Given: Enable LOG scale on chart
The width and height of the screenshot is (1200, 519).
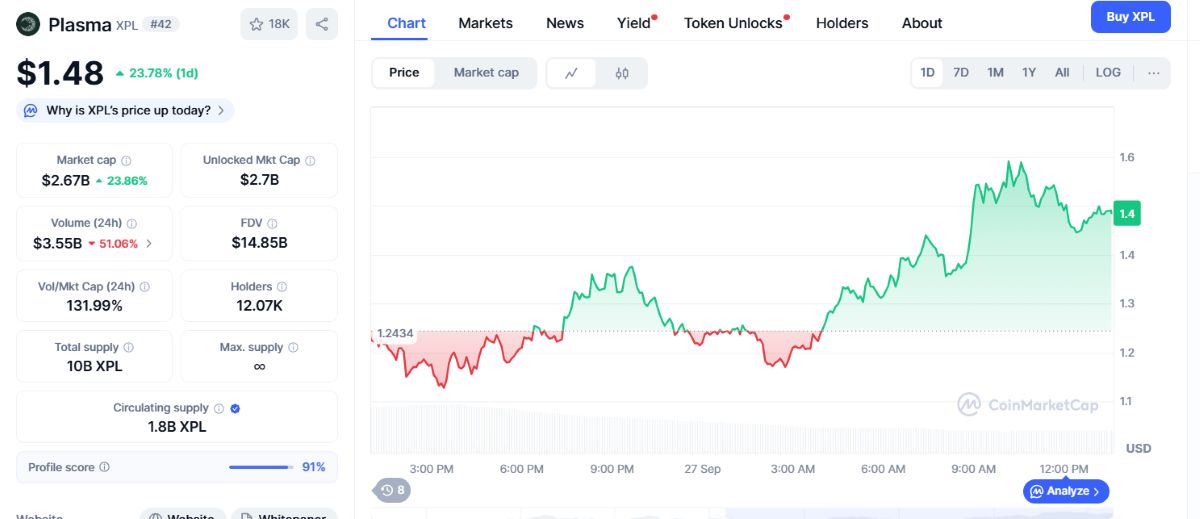Looking at the screenshot, I should [x=1108, y=73].
